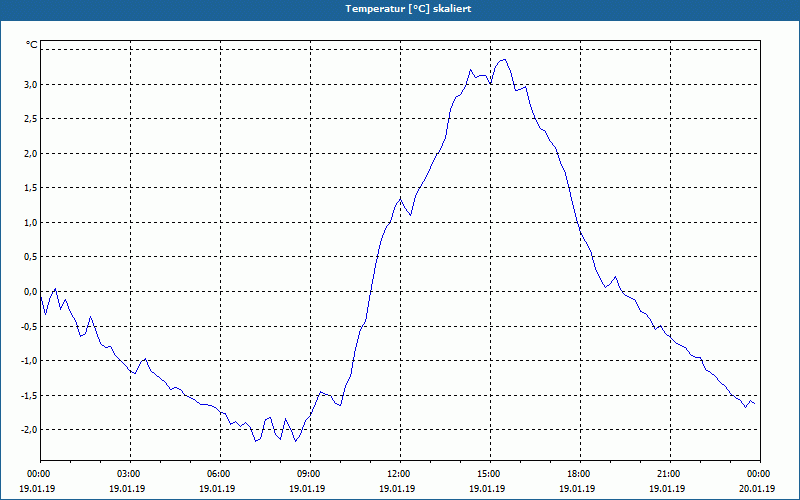This screenshot has height=500, width=800.
Task: Click the '19.01.19' date under 15:00
Action: pos(487,488)
